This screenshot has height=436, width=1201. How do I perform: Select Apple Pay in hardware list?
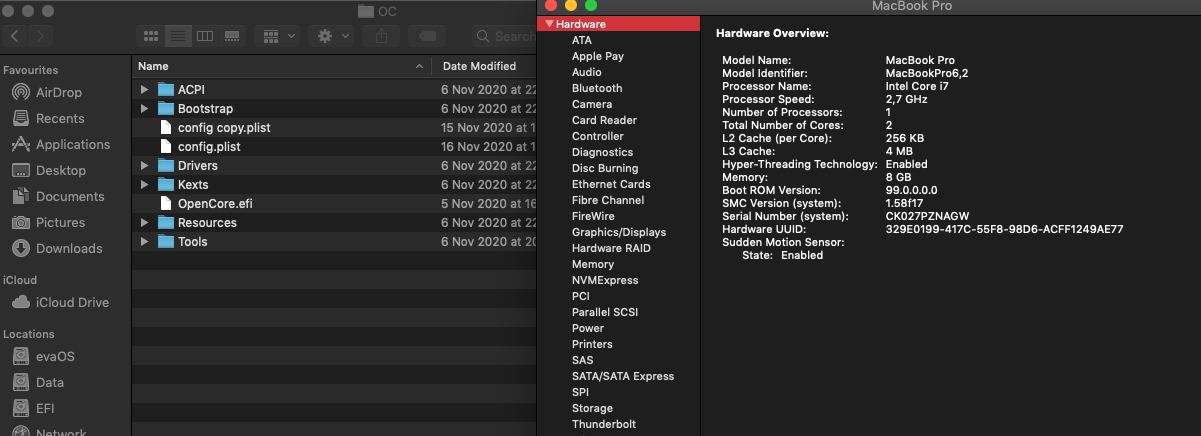click(x=598, y=56)
